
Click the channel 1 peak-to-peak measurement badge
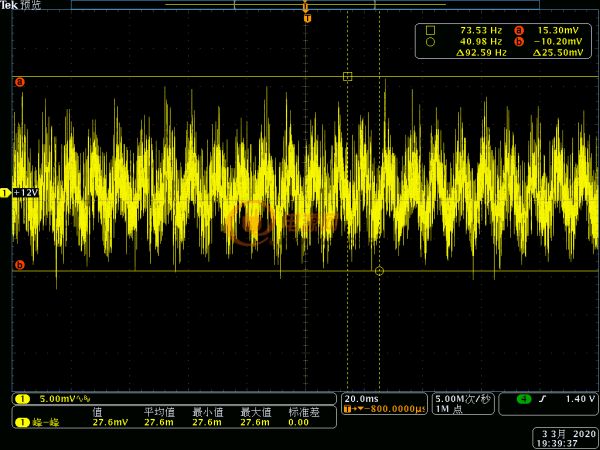[x=22, y=422]
